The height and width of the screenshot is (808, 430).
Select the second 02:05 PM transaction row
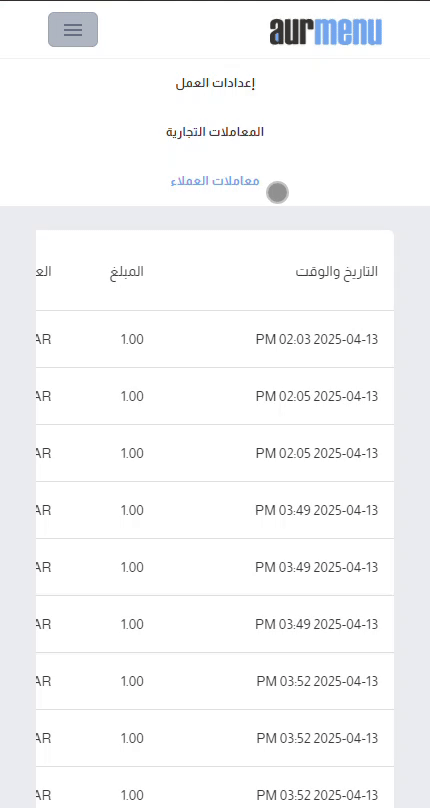click(215, 453)
